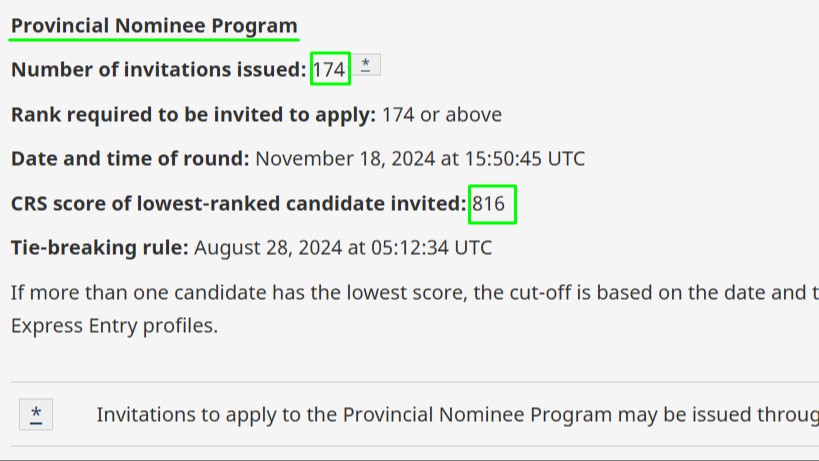Click the August 28, 2024 tie-breaking date
Image resolution: width=819 pixels, height=461 pixels.
(x=268, y=247)
